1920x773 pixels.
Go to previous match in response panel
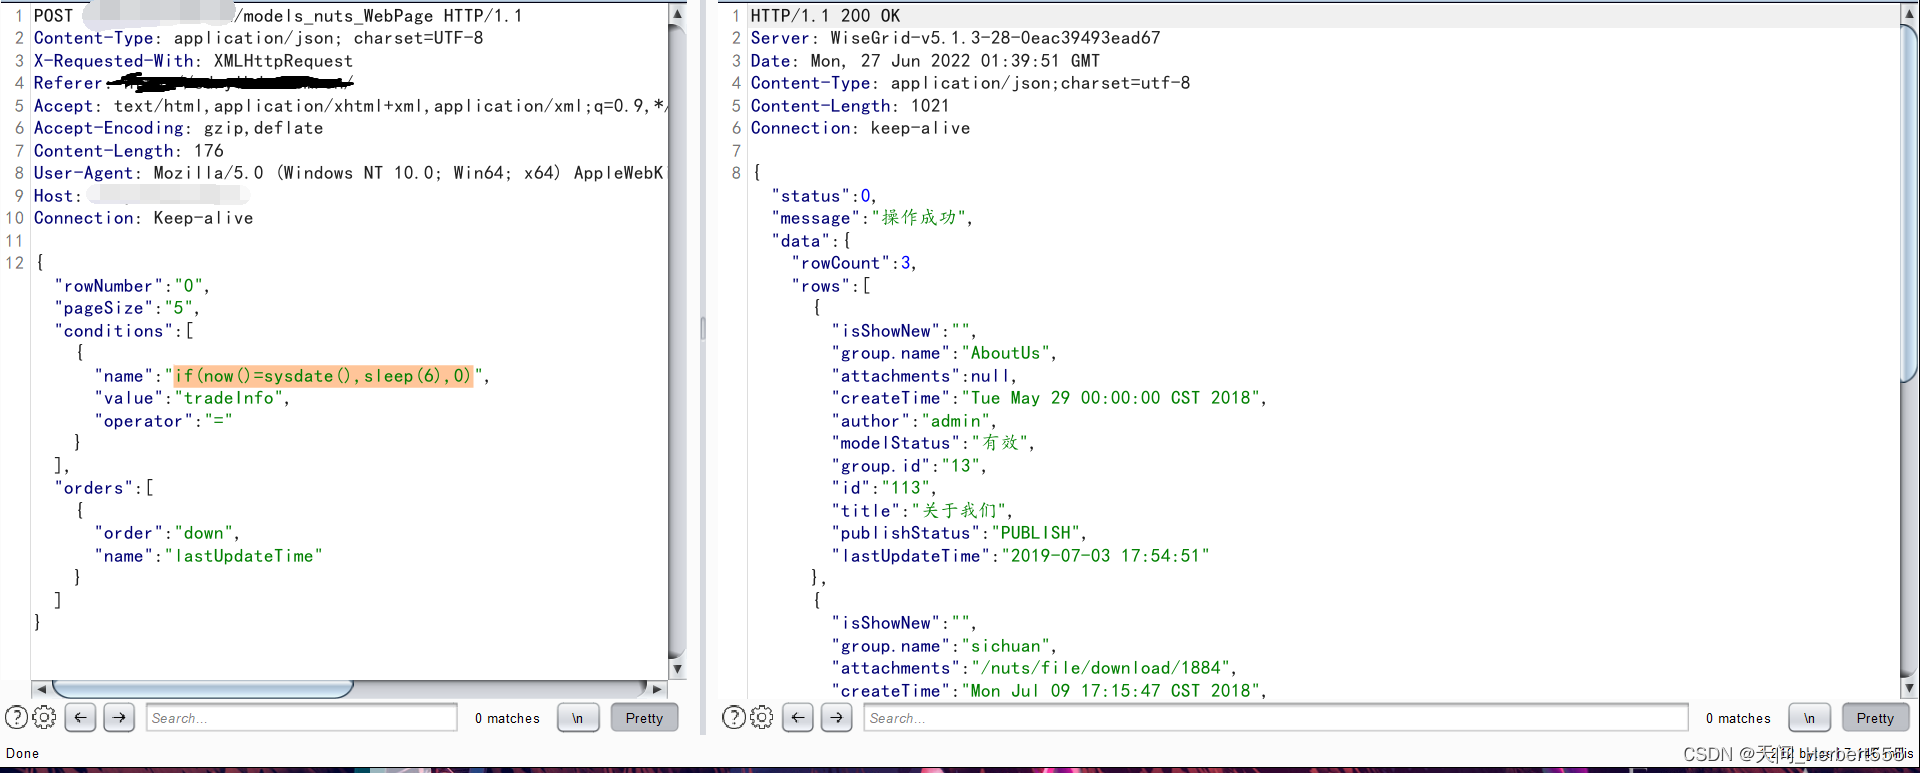click(x=797, y=717)
